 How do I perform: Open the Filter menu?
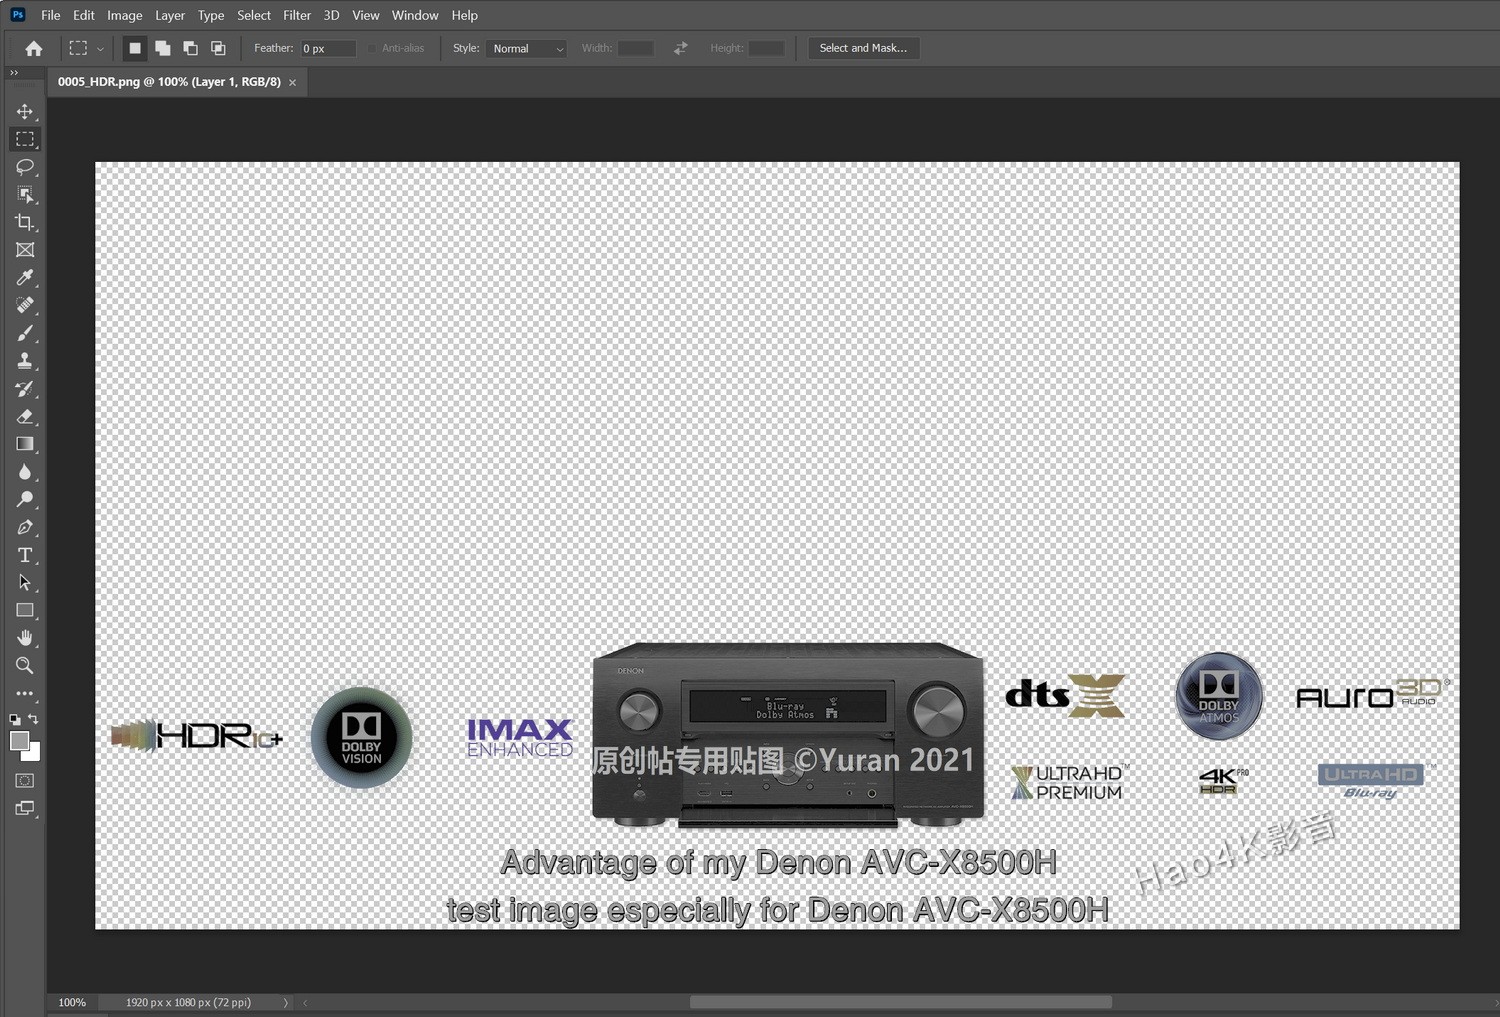[297, 15]
